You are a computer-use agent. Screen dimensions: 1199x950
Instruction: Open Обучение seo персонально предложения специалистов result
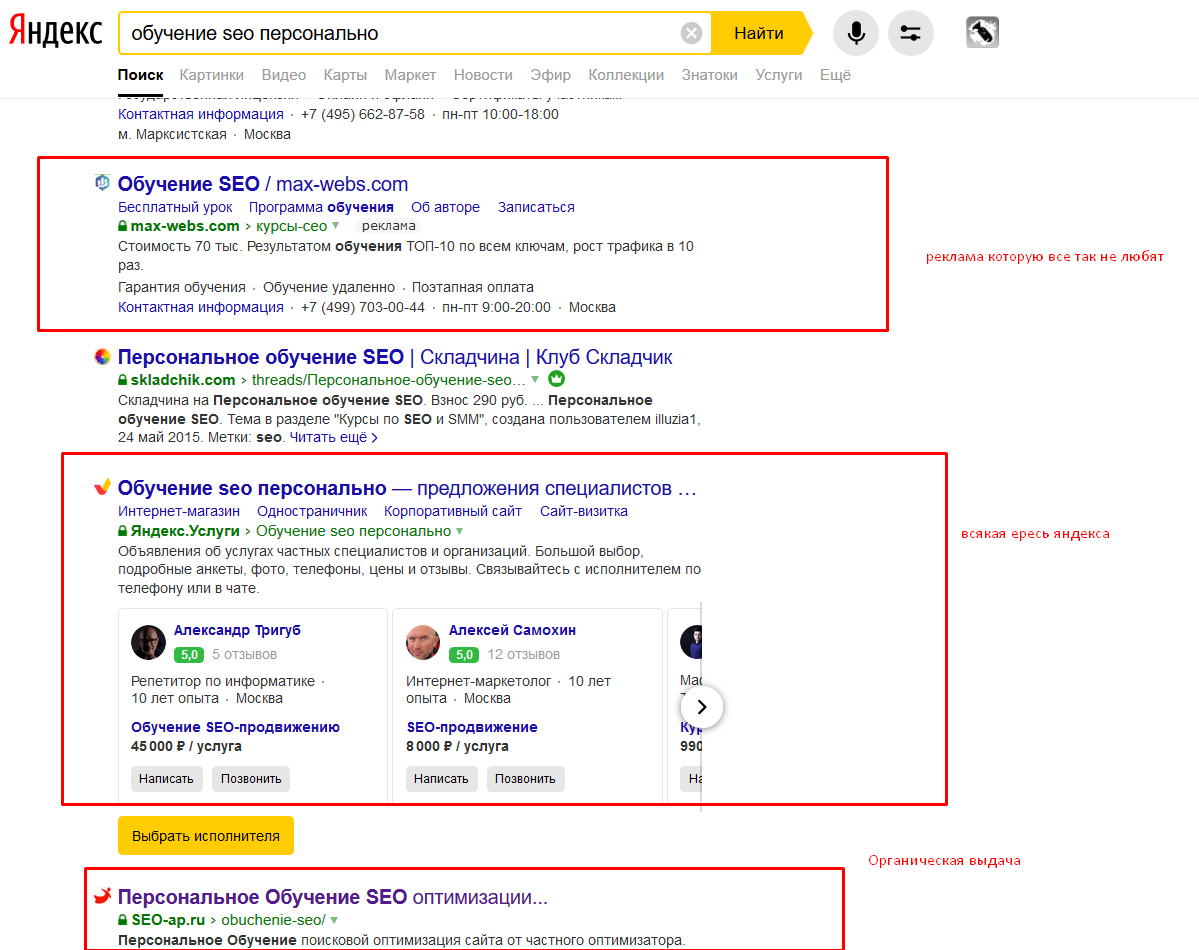(x=407, y=488)
